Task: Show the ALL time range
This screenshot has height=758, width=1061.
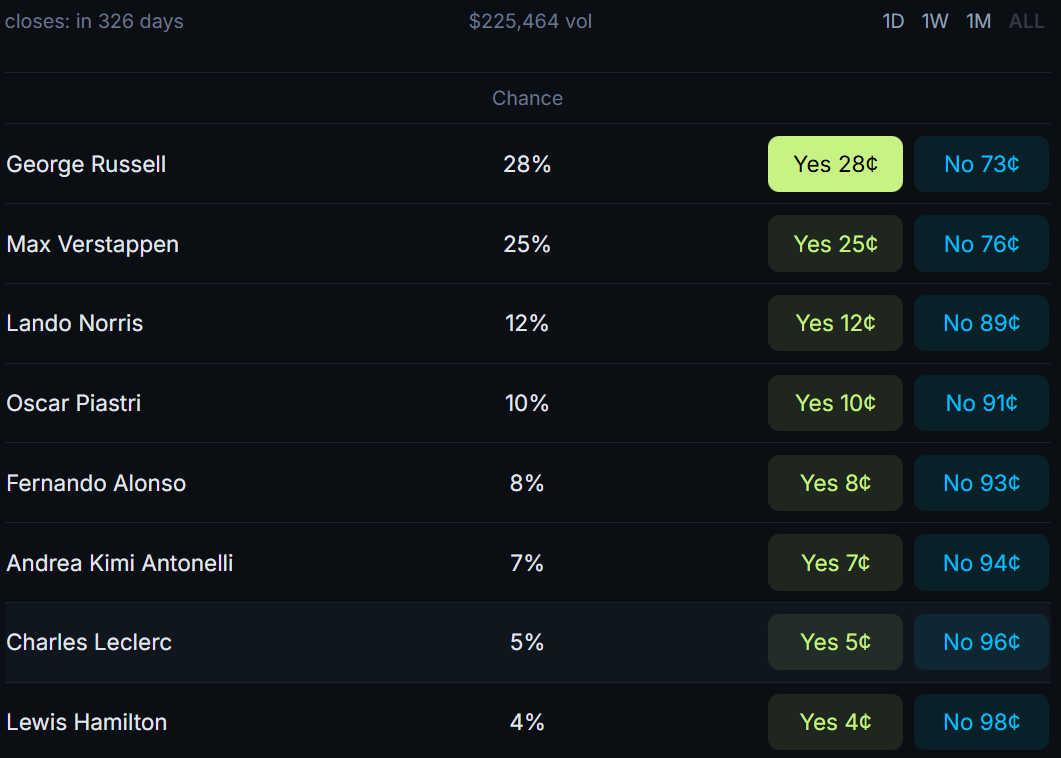Action: coord(1026,21)
